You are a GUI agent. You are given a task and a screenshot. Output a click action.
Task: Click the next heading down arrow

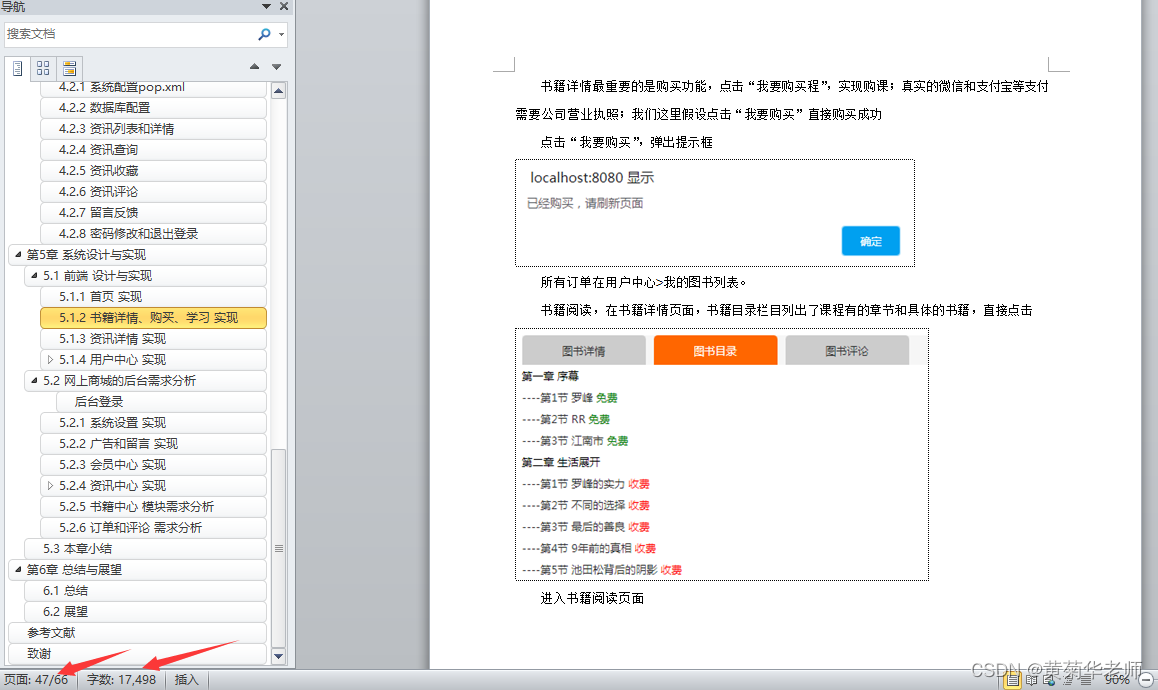276,66
